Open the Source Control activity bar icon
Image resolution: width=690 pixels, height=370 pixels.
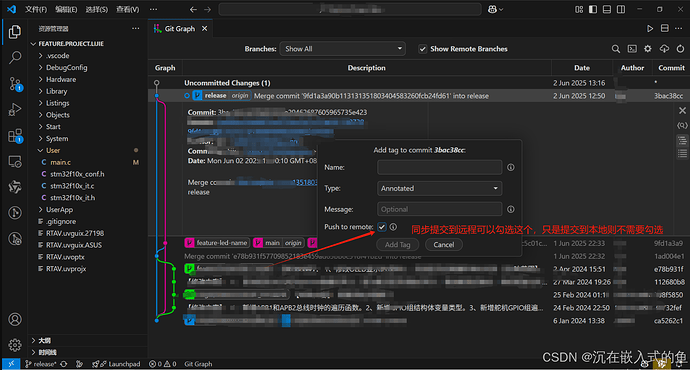pyautogui.click(x=15, y=83)
